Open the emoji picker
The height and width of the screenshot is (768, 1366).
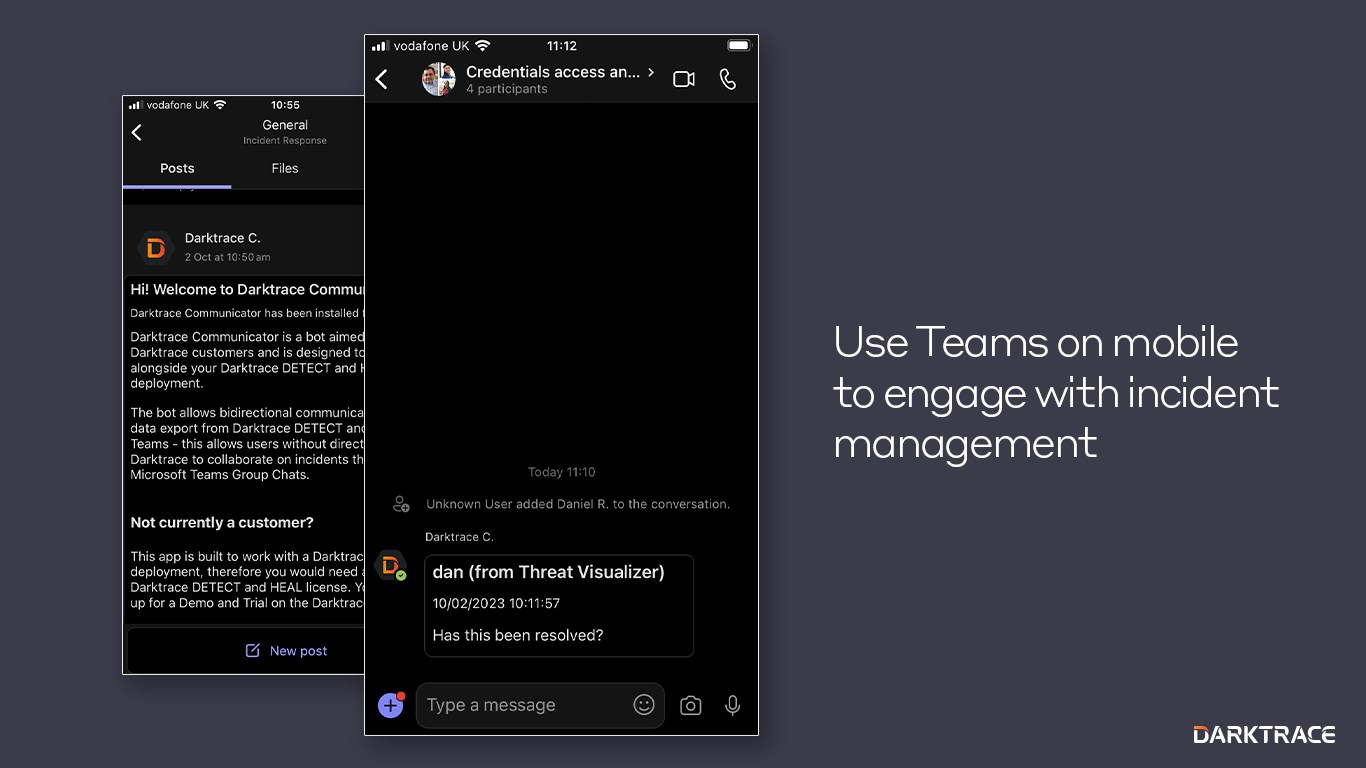click(644, 705)
